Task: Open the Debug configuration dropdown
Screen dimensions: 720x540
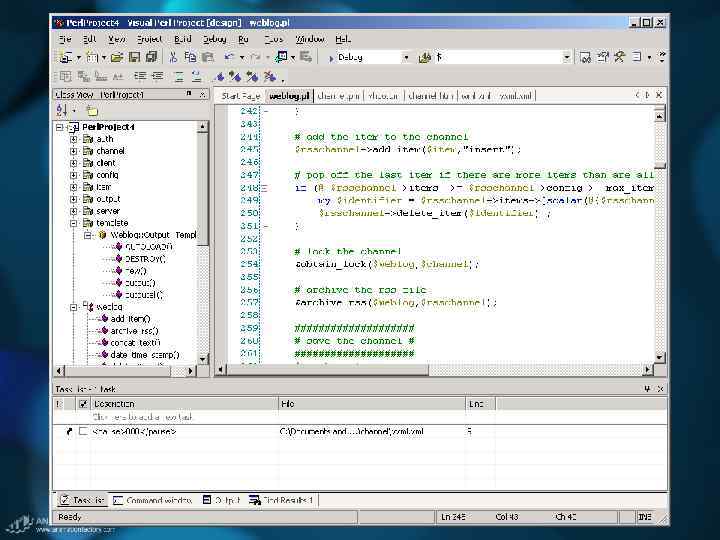Action: point(406,58)
